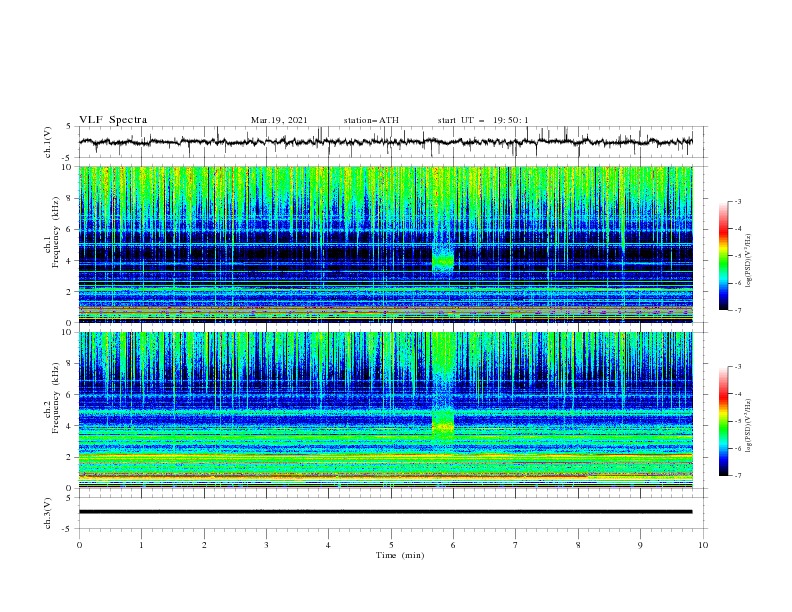Click the ch.2 color scale bar
Image resolution: width=792 pixels, height=612 pixels.
[723, 421]
